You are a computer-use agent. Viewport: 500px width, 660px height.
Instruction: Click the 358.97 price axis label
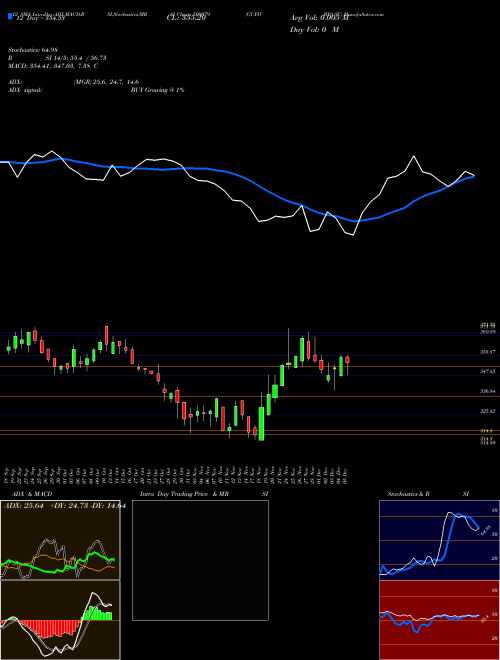pyautogui.click(x=488, y=351)
